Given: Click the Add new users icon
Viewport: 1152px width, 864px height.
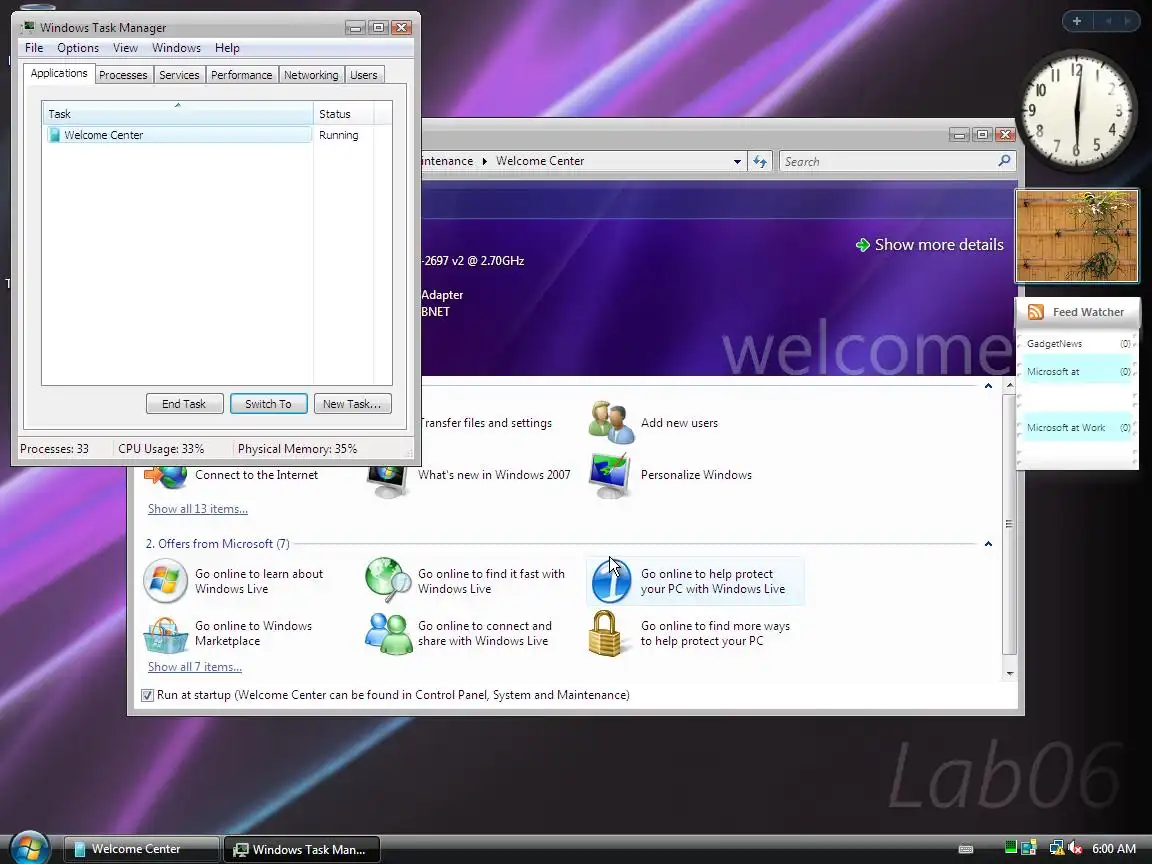Looking at the screenshot, I should coord(611,422).
